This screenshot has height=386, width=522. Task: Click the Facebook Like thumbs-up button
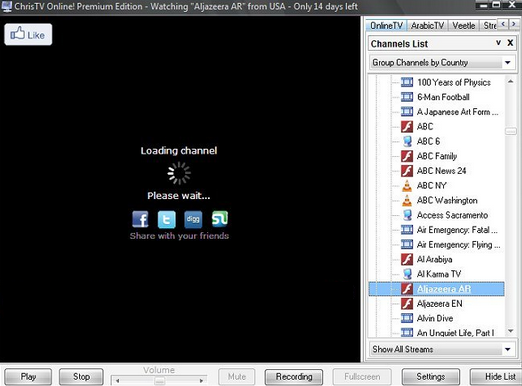point(28,34)
